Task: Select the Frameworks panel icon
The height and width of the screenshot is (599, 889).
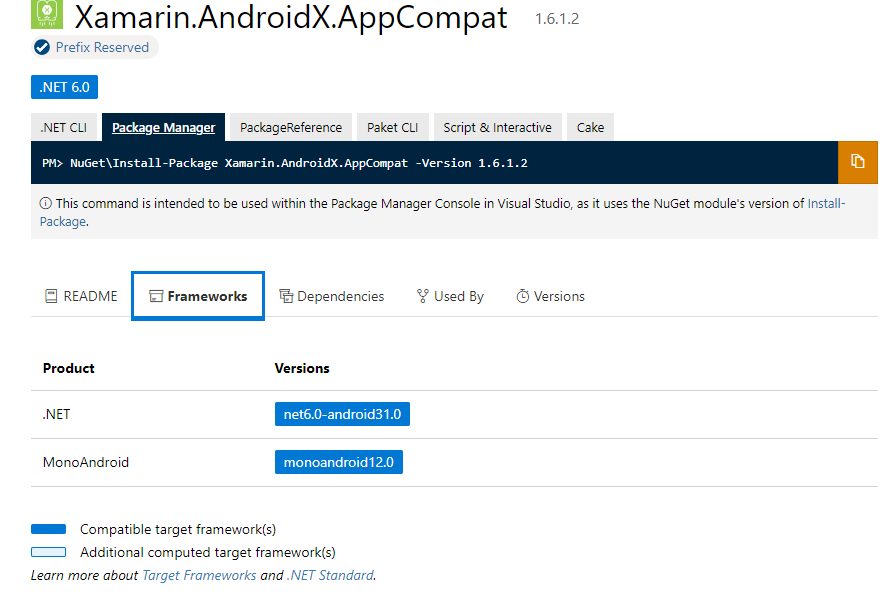Action: [x=157, y=295]
